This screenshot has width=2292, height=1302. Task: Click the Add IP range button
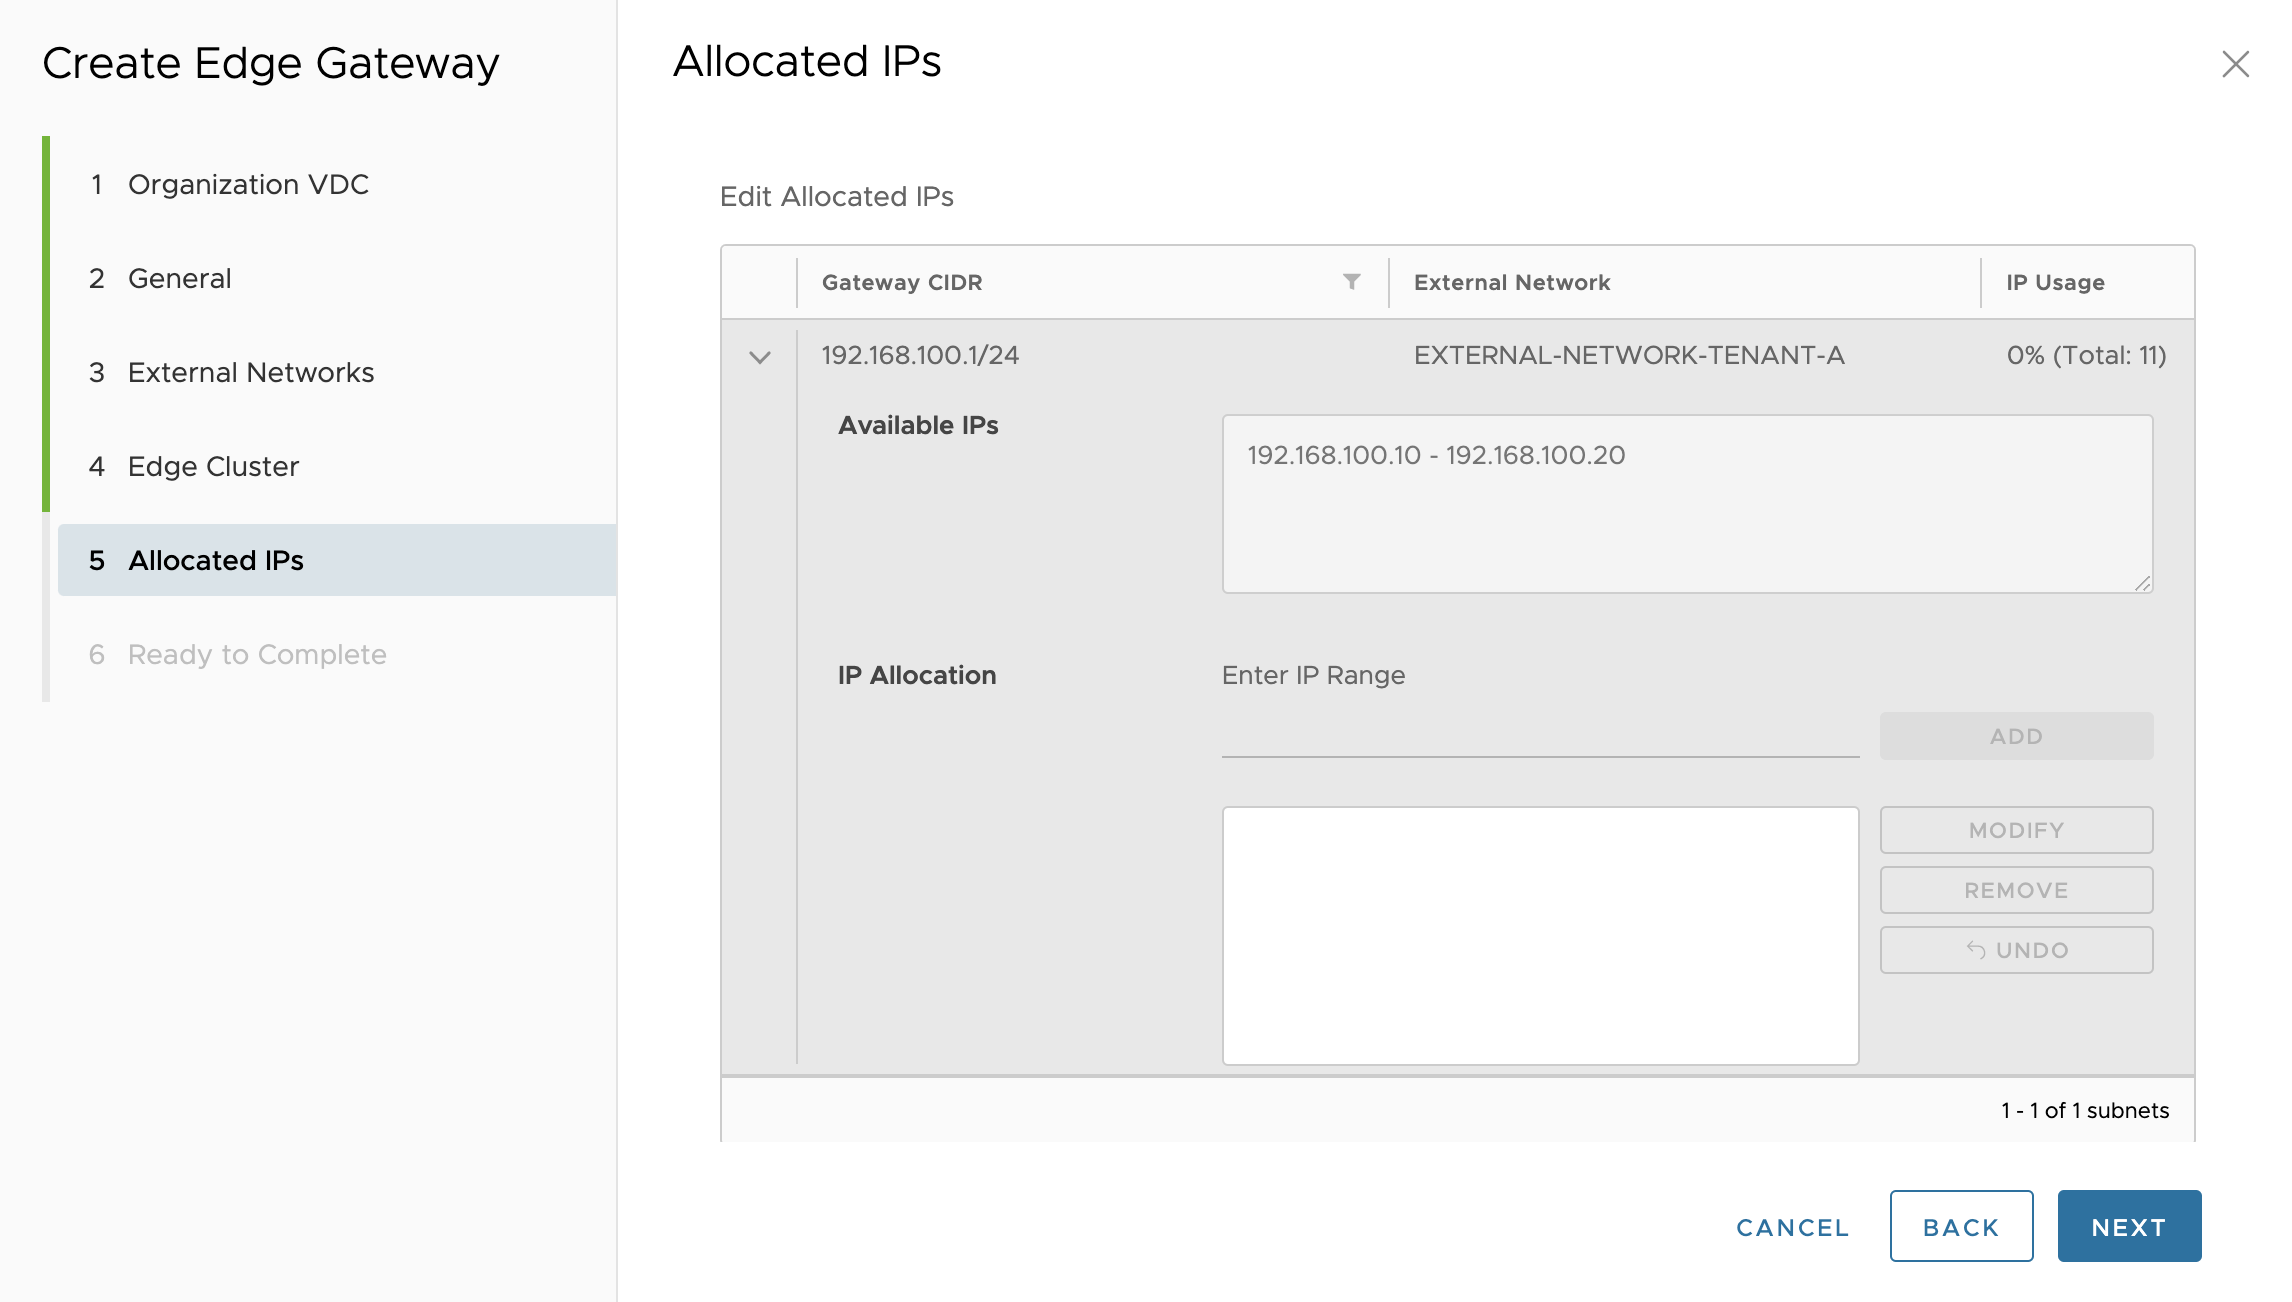[2015, 736]
